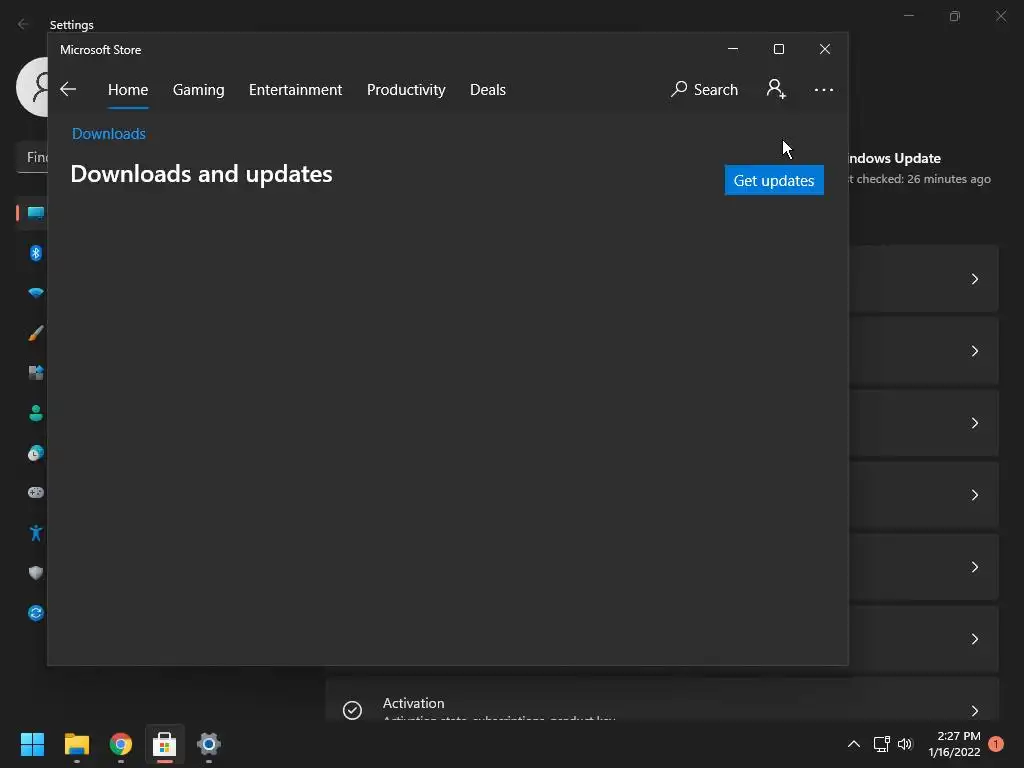Click the Downloads breadcrumb link
Screen dimensions: 1024x768
click(x=108, y=134)
